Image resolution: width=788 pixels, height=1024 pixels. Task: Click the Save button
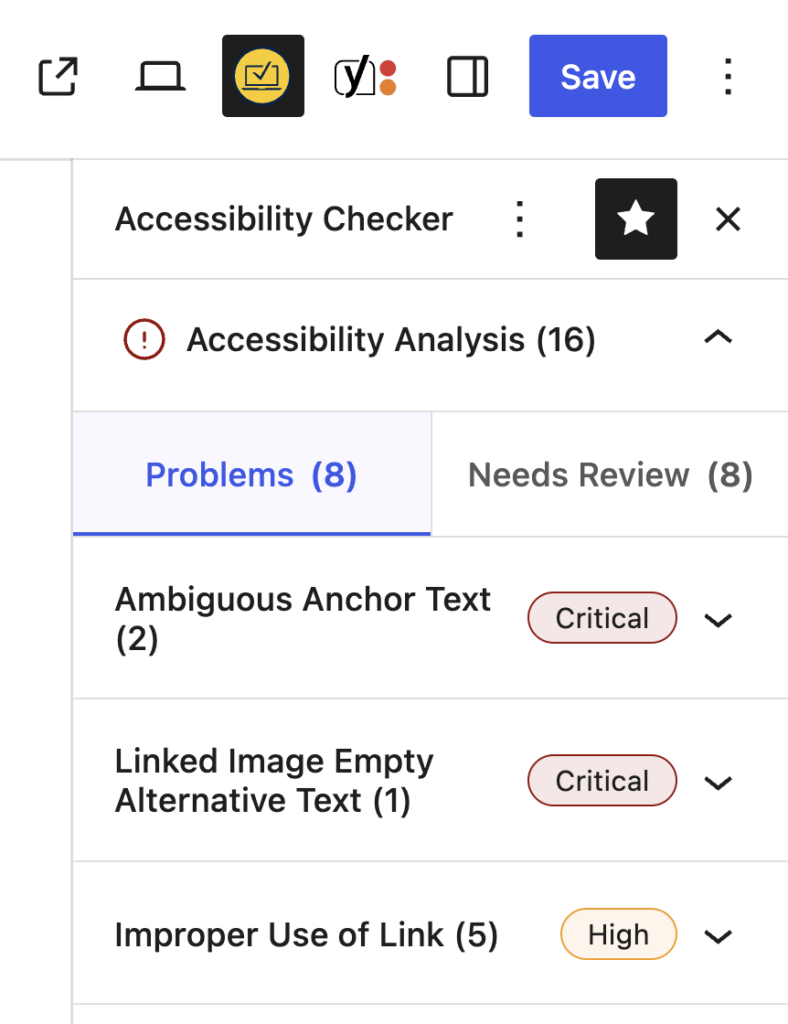pos(597,75)
